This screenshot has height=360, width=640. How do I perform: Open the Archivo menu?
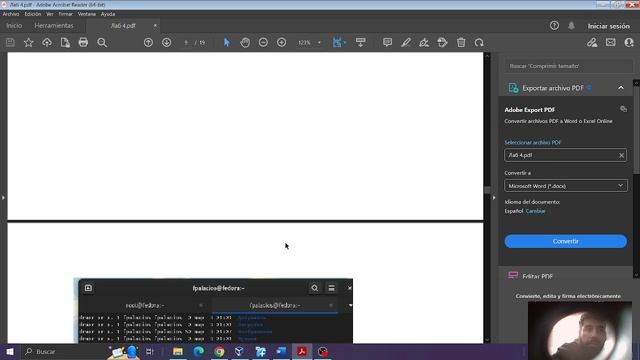tap(11, 14)
